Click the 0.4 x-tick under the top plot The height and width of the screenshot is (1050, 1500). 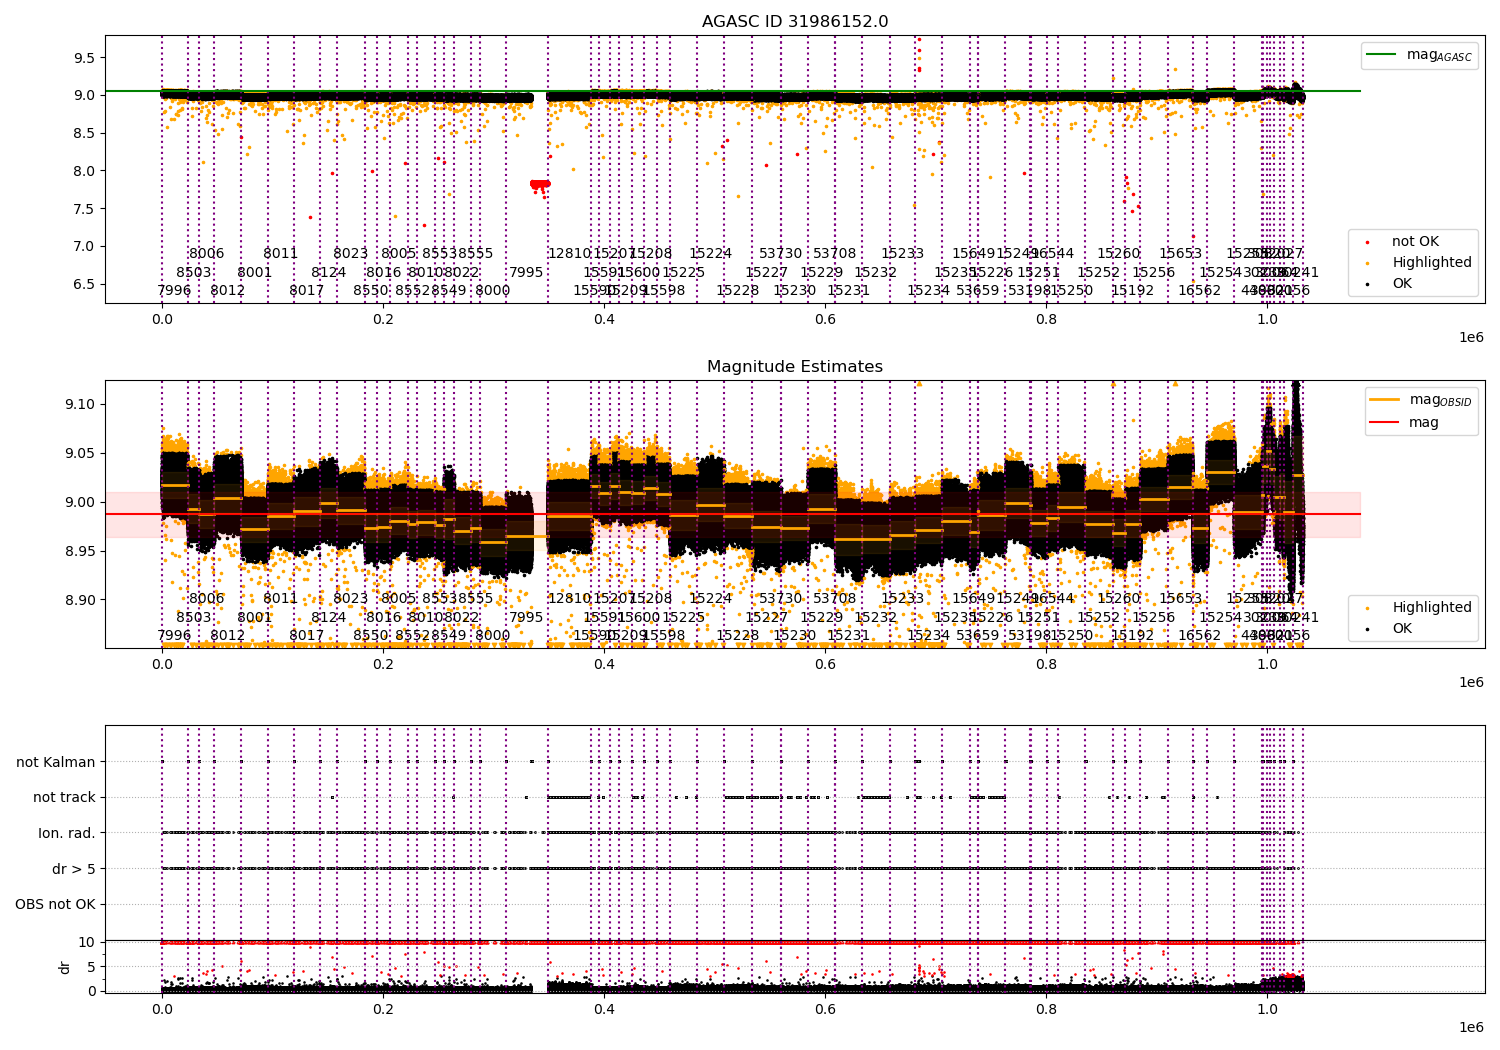pos(604,320)
